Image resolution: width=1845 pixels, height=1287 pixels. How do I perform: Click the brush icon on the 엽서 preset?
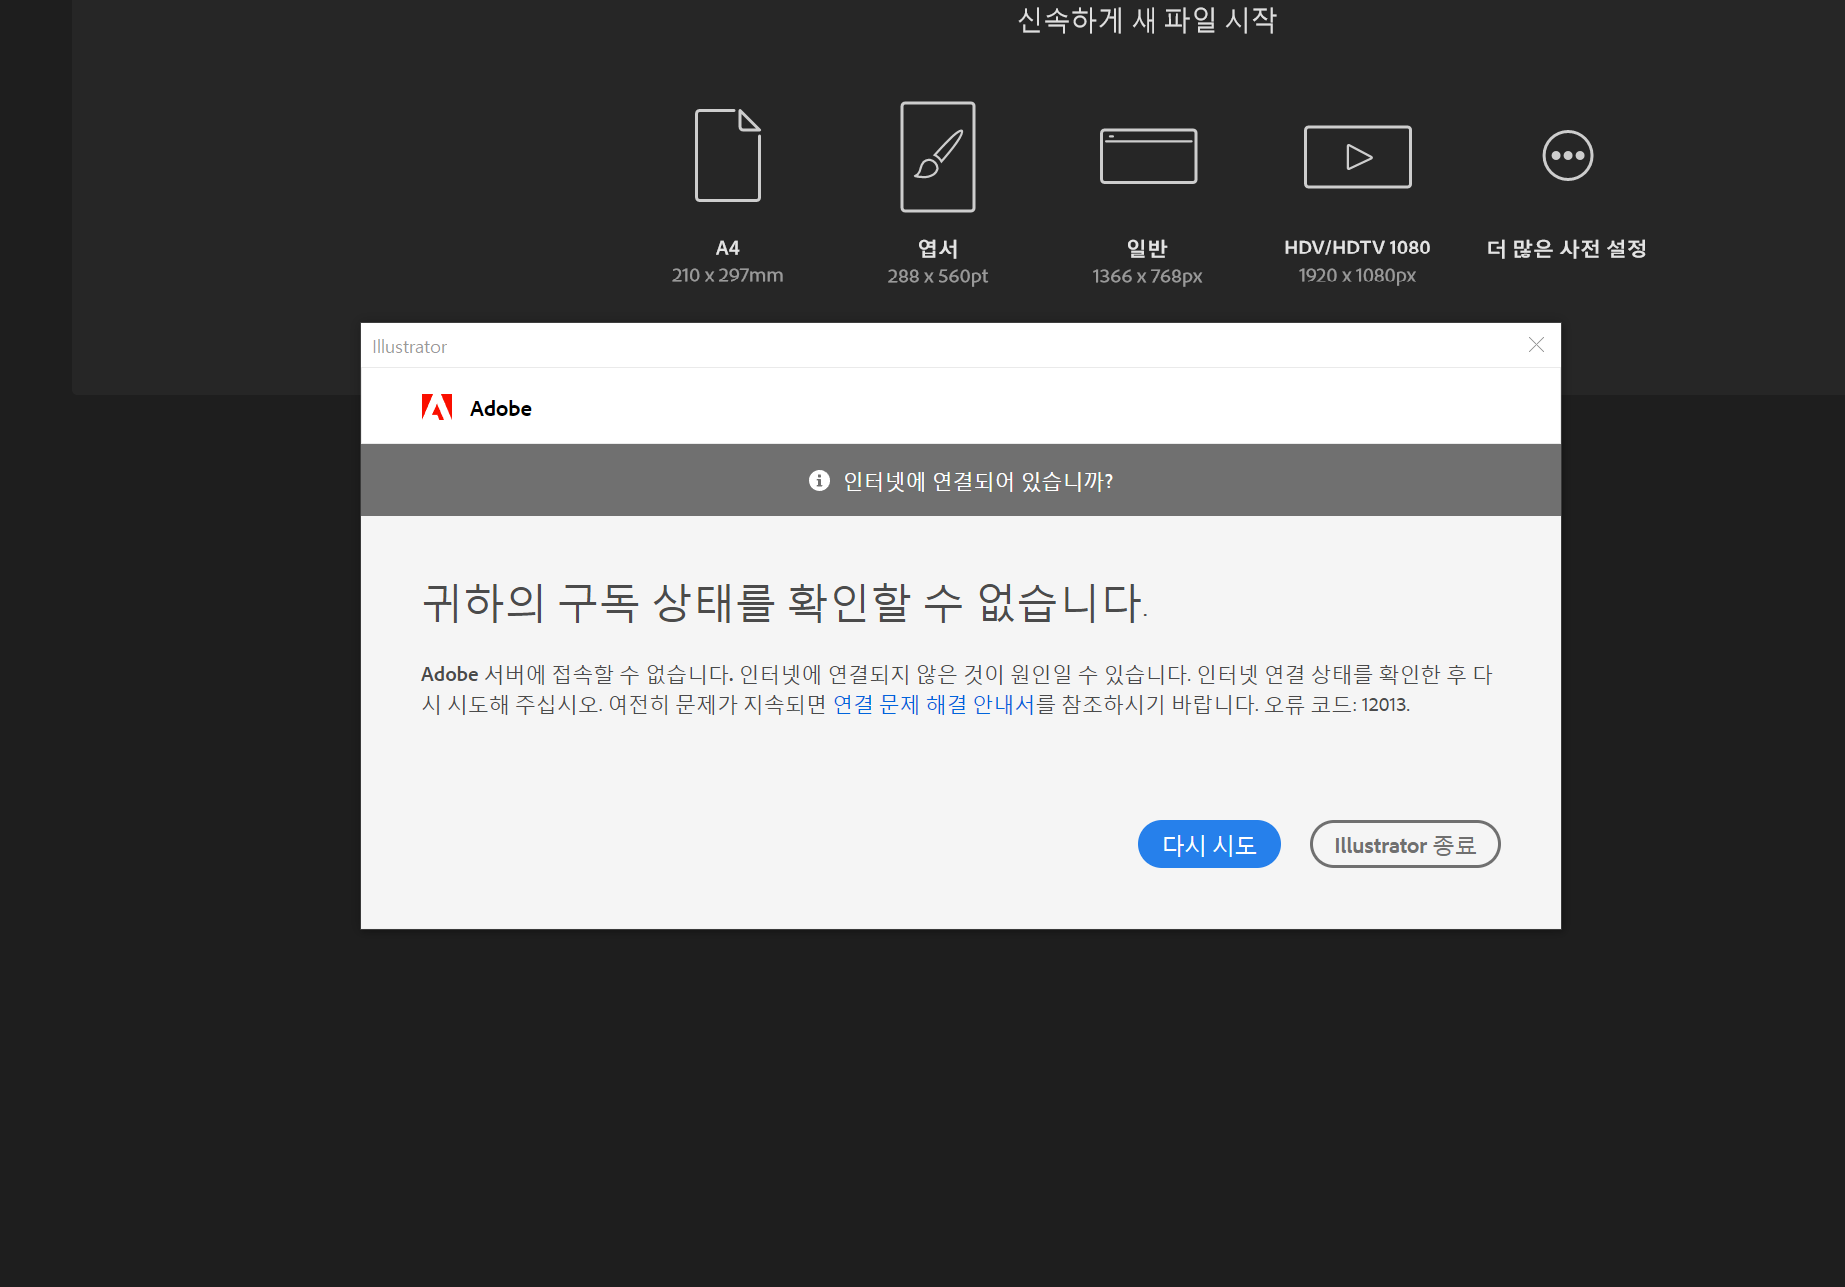click(x=937, y=156)
